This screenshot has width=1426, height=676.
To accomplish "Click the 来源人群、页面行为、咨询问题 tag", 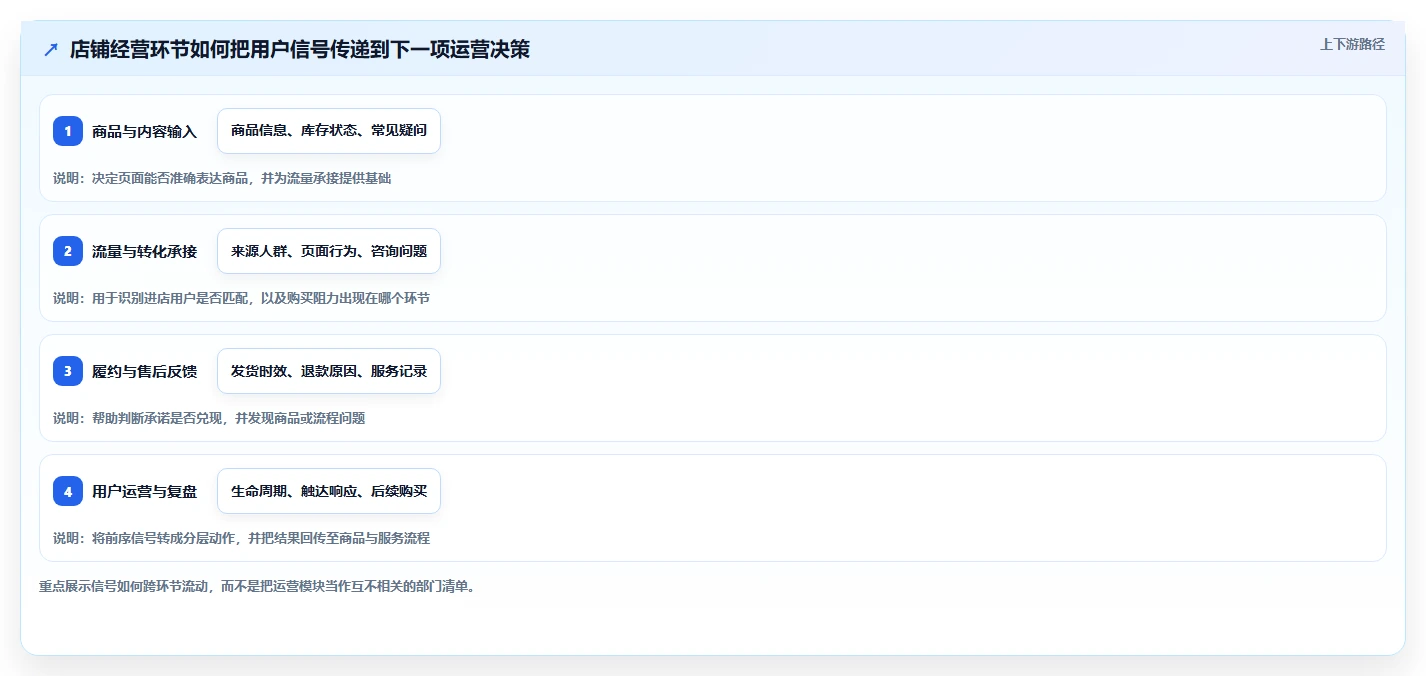I will pyautogui.click(x=329, y=251).
